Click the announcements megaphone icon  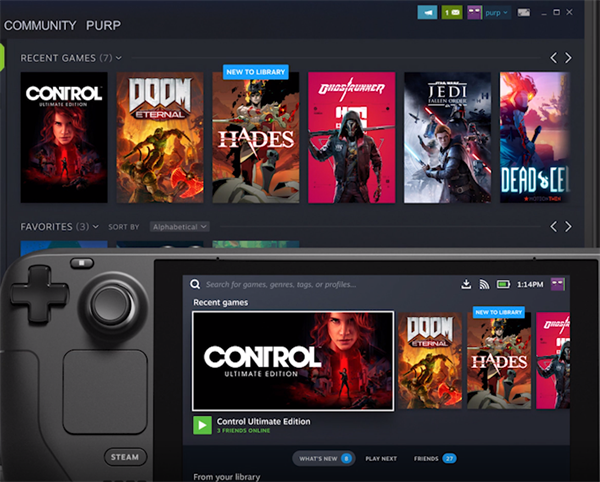(x=427, y=13)
